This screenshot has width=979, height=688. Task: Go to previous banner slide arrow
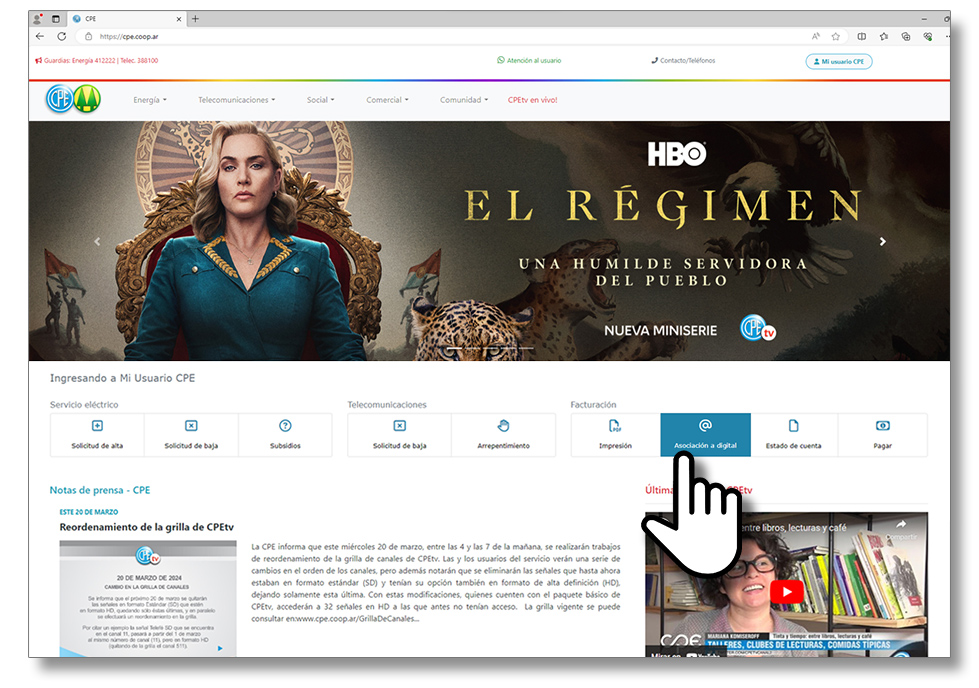coord(97,241)
